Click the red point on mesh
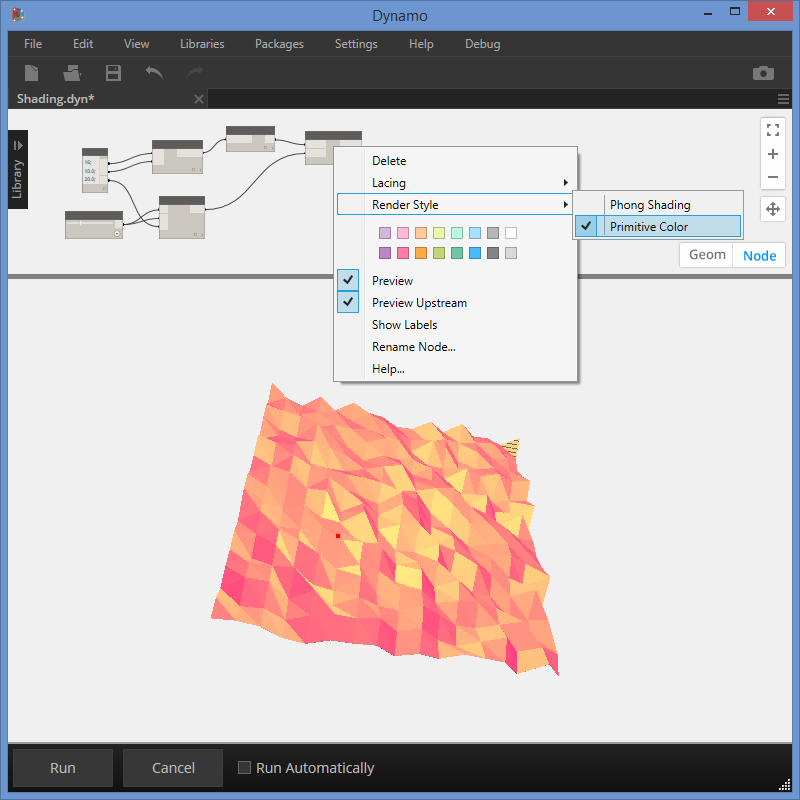 click(x=338, y=536)
